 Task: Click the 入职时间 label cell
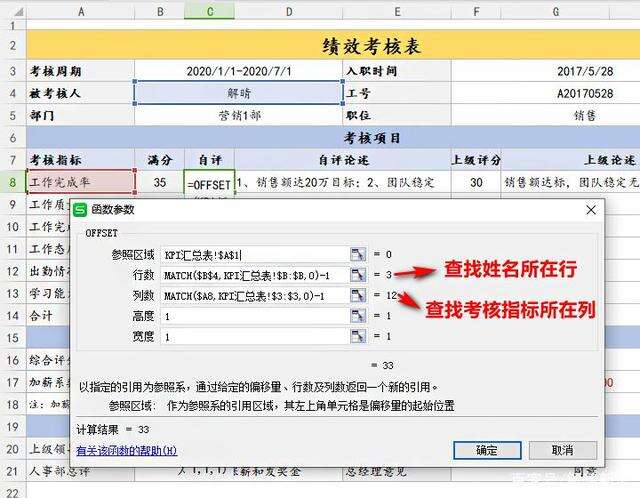pos(397,71)
